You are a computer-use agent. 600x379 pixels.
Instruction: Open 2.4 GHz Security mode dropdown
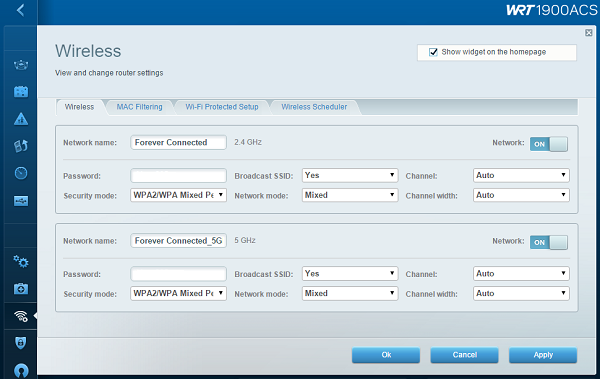point(178,195)
